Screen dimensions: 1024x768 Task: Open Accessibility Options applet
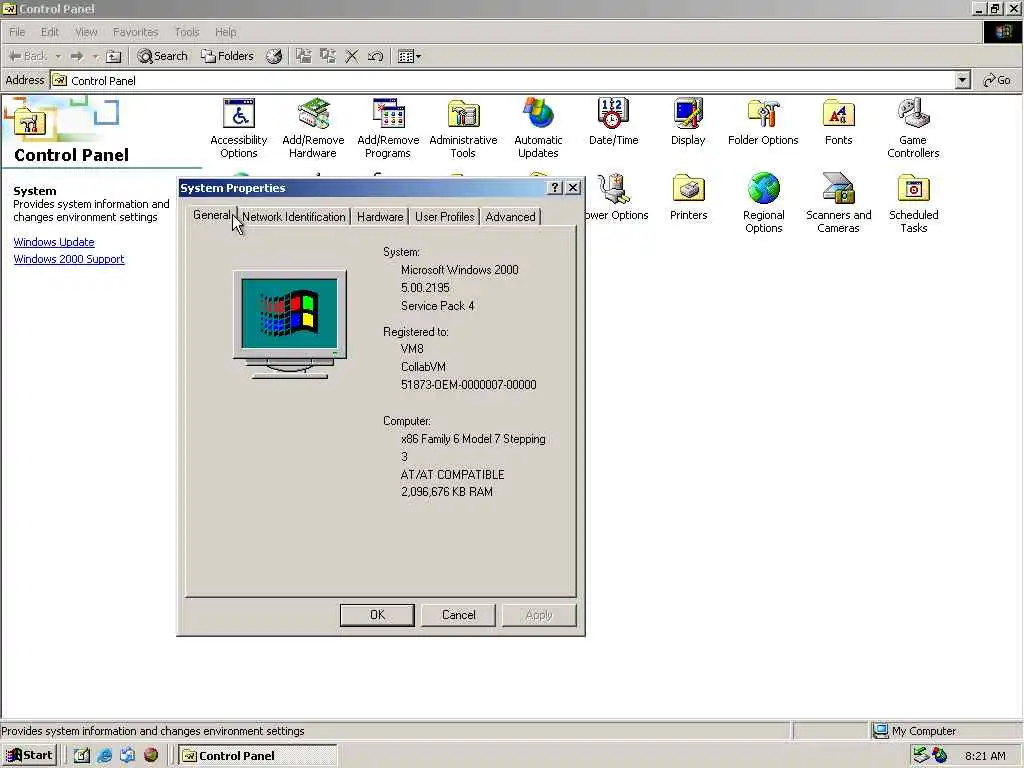pyautogui.click(x=238, y=128)
